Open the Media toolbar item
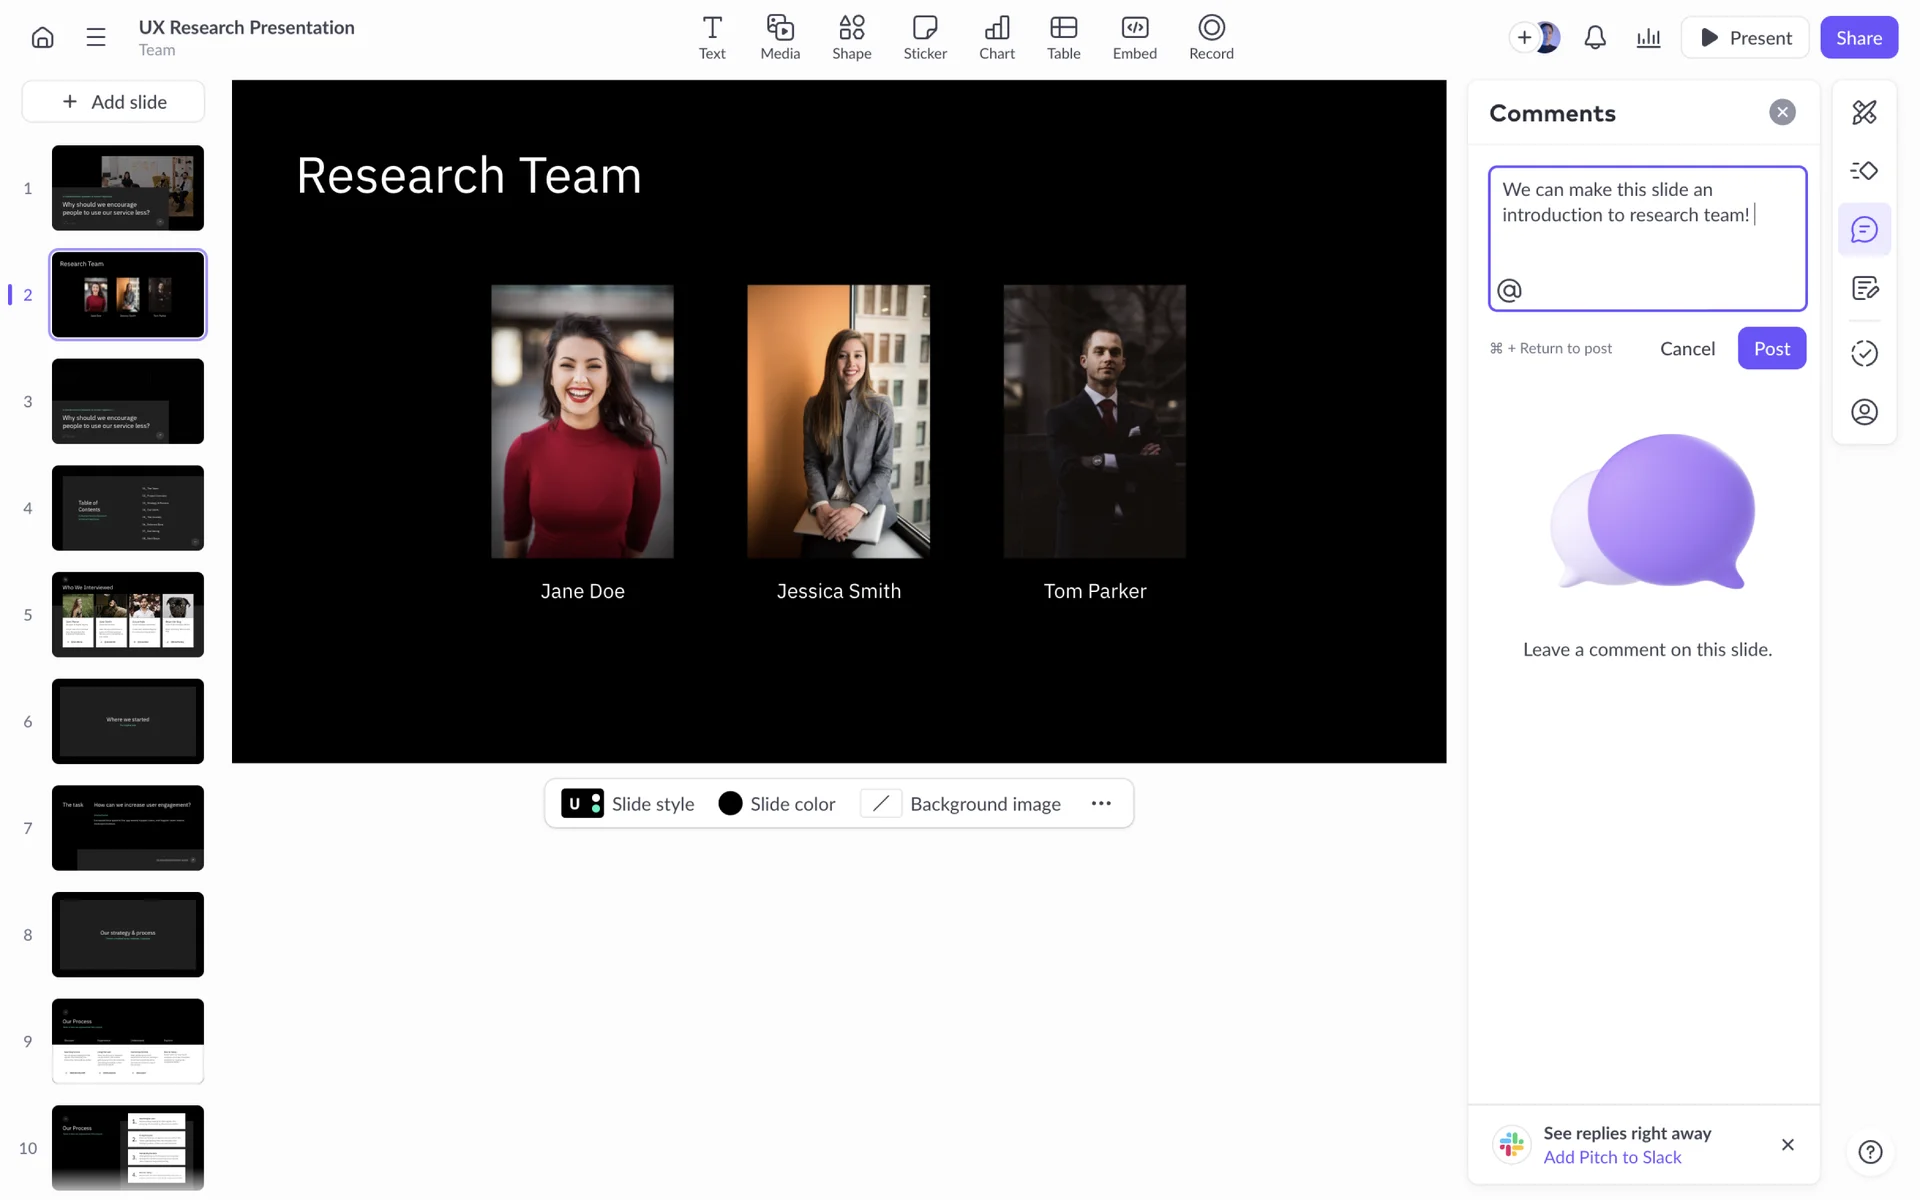Image resolution: width=1920 pixels, height=1200 pixels. tap(779, 37)
